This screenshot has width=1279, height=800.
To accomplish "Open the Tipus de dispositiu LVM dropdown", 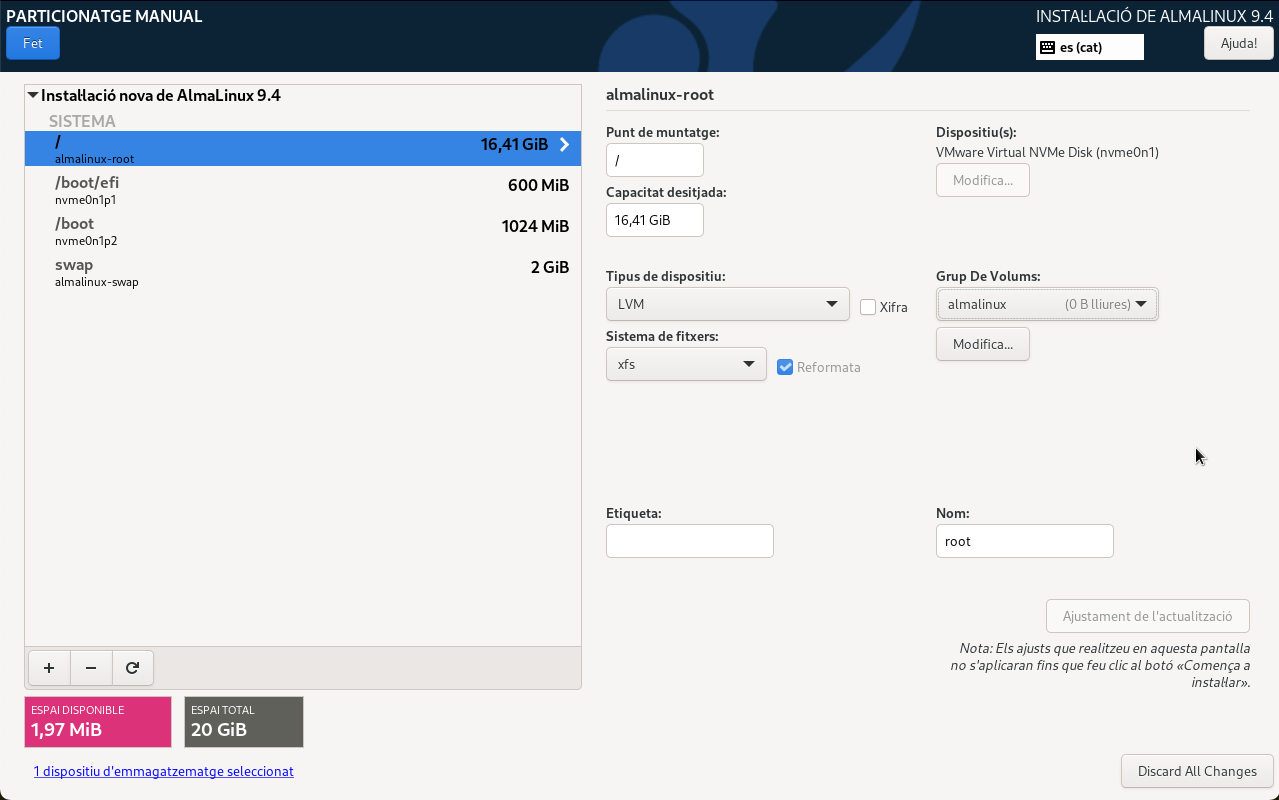I will (727, 304).
